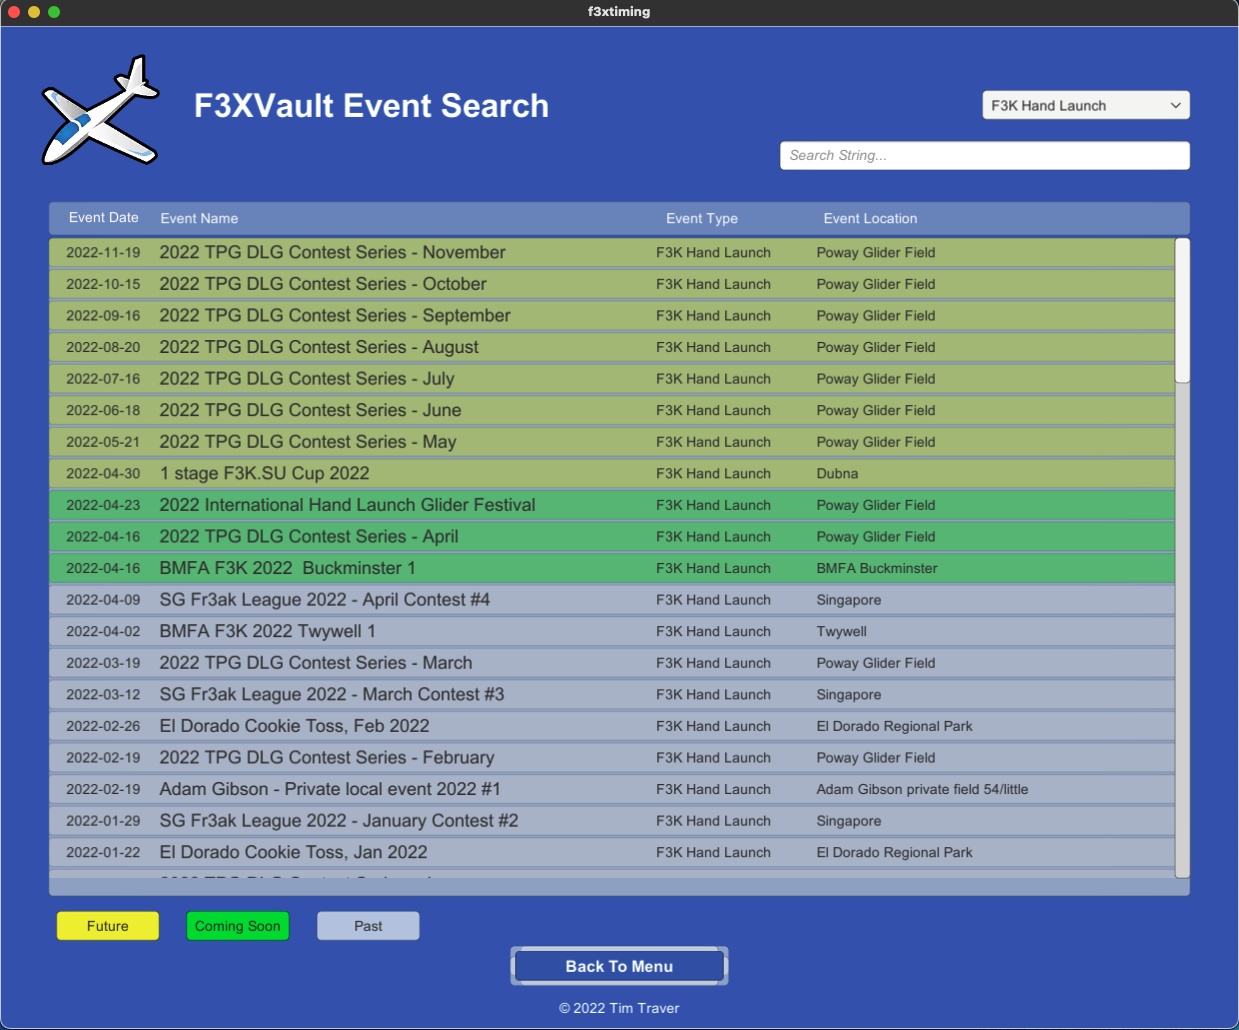This screenshot has width=1239, height=1030.
Task: Open El Dorado Cookie Toss, Feb 2022
Action: pyautogui.click(x=294, y=726)
